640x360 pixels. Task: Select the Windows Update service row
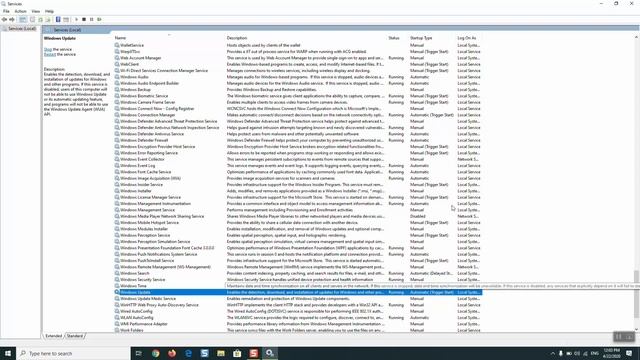[298, 292]
